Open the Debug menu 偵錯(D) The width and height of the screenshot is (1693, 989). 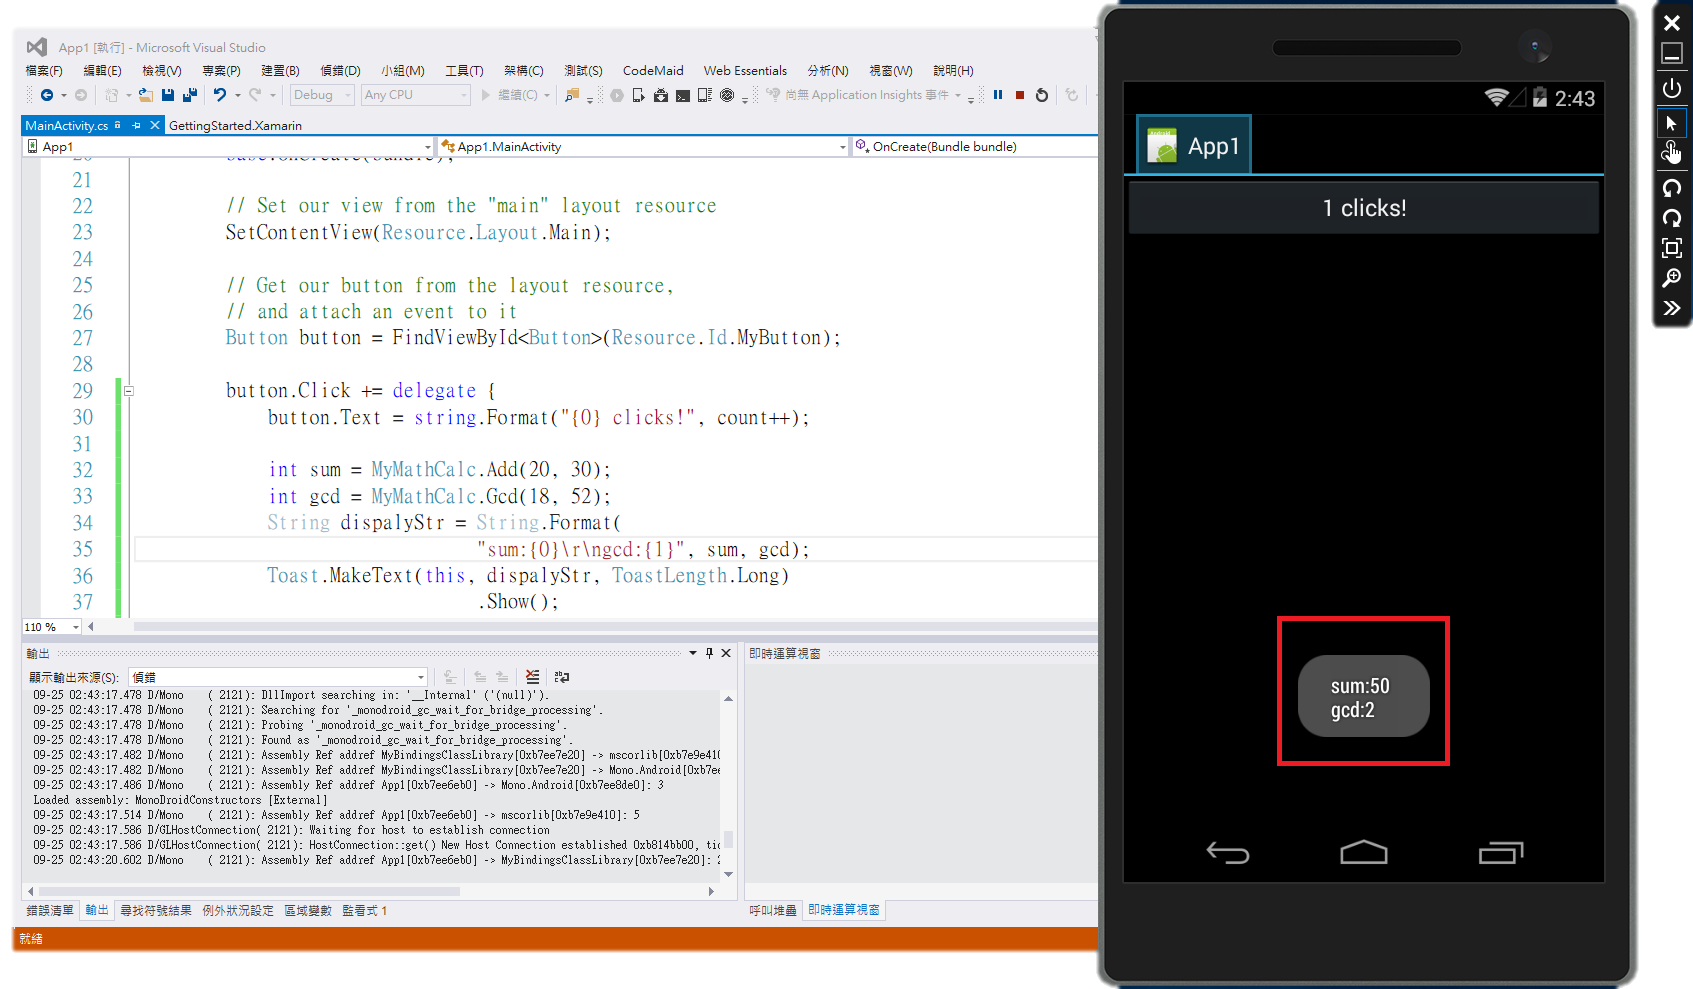340,71
